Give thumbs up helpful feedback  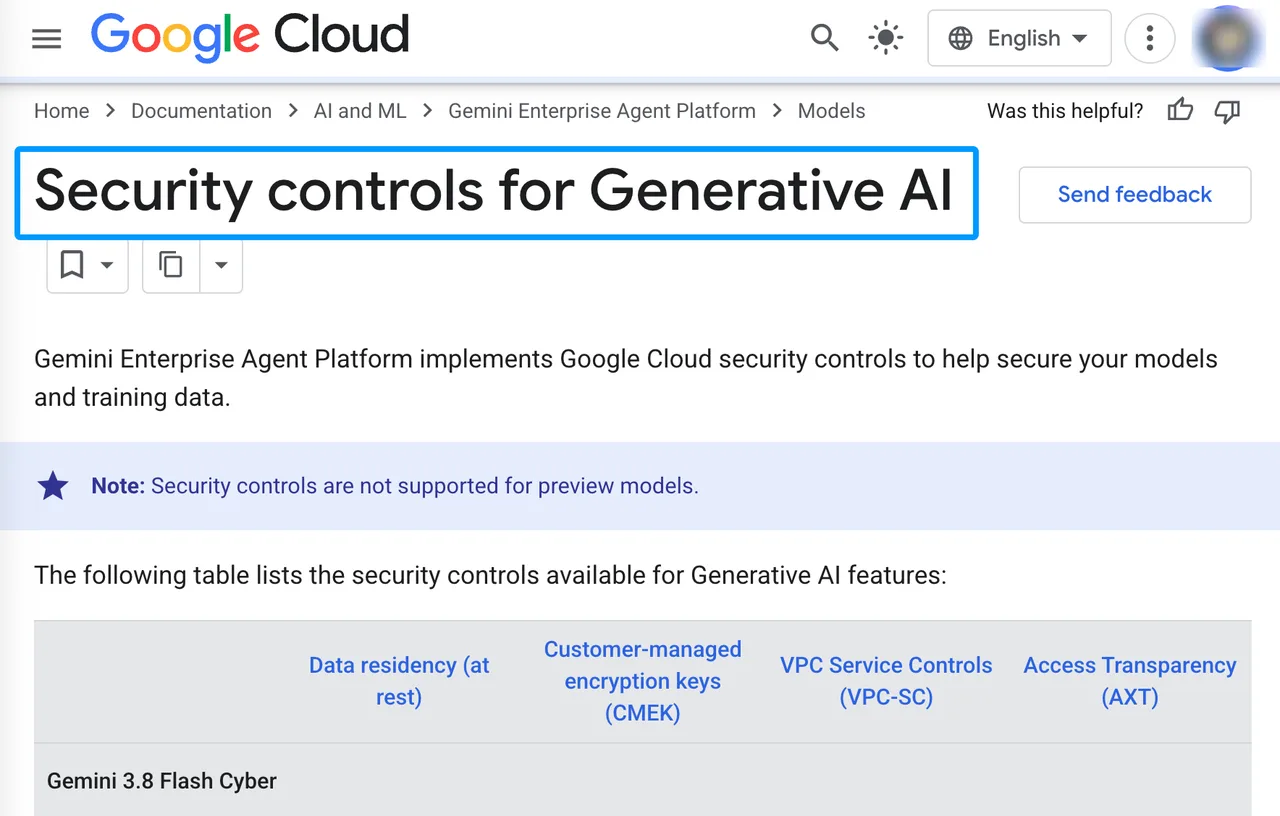pyautogui.click(x=1181, y=111)
